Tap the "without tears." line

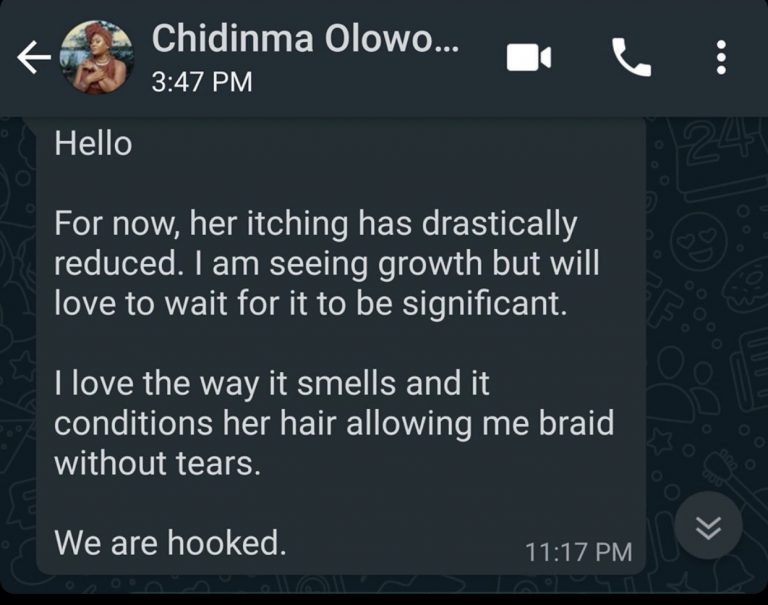click(x=157, y=463)
